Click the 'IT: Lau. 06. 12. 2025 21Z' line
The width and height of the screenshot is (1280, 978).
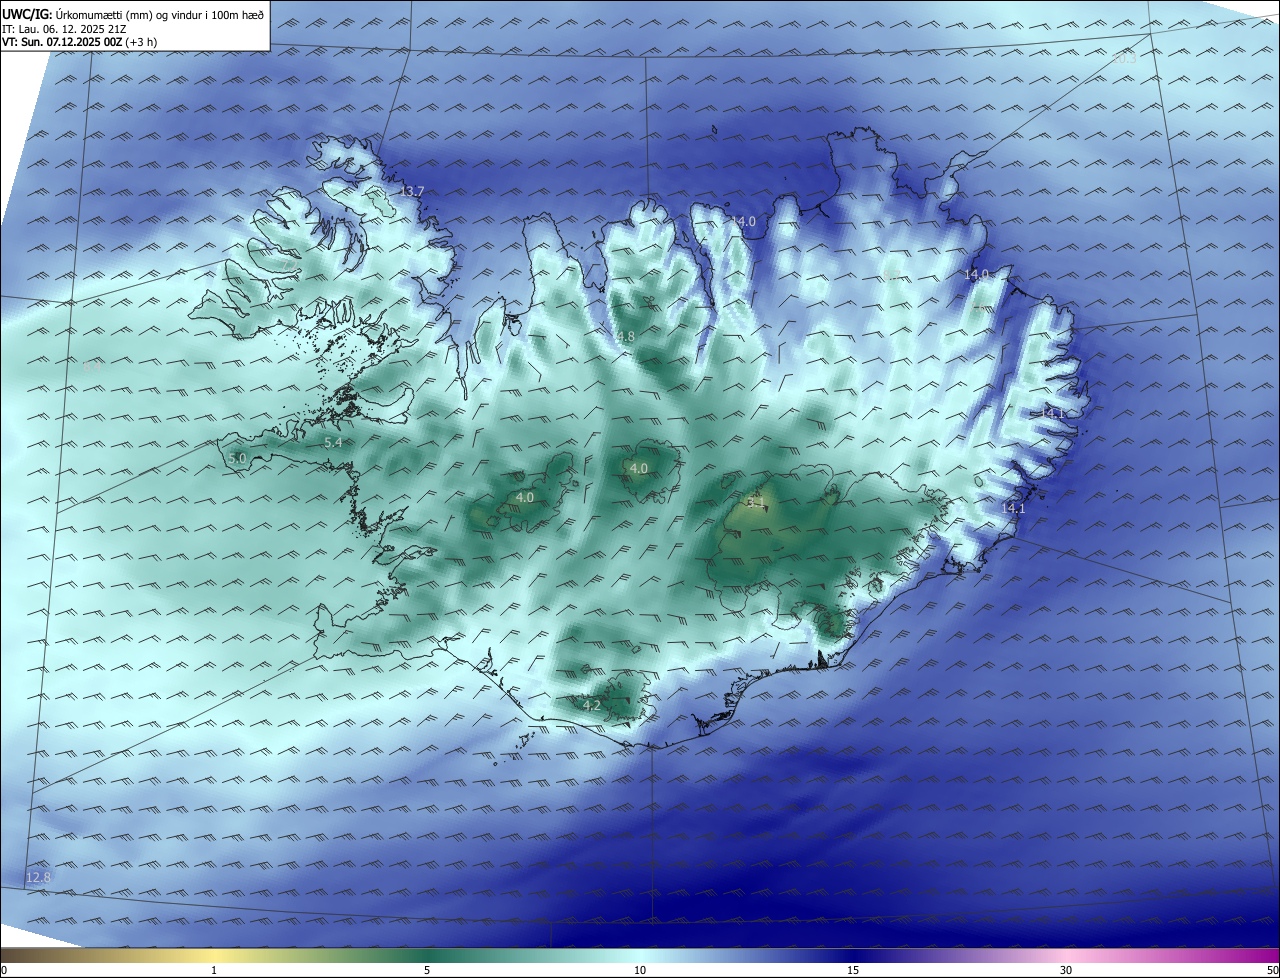tap(65, 29)
